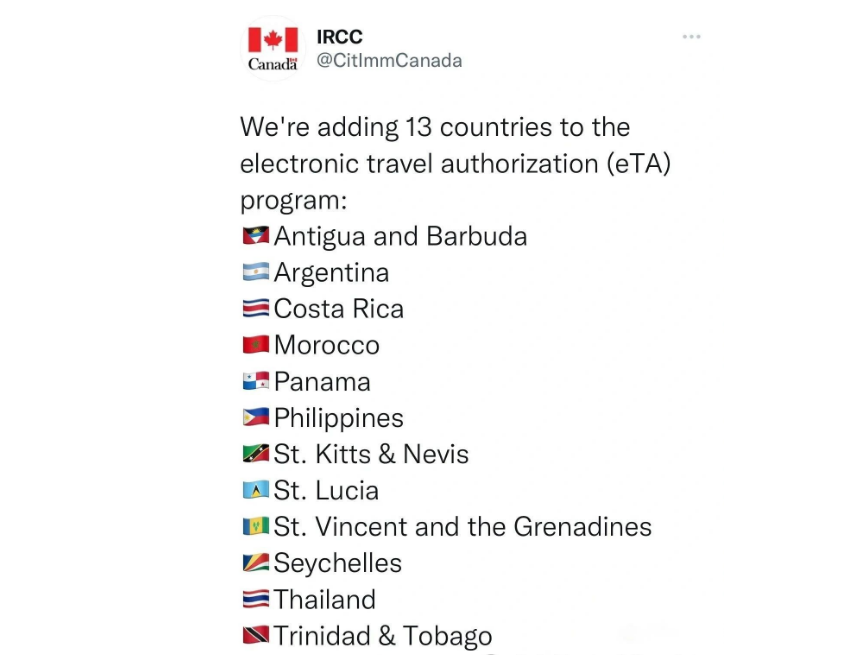Click the 'Seychelles' country name text
The image size is (859, 655).
point(337,564)
